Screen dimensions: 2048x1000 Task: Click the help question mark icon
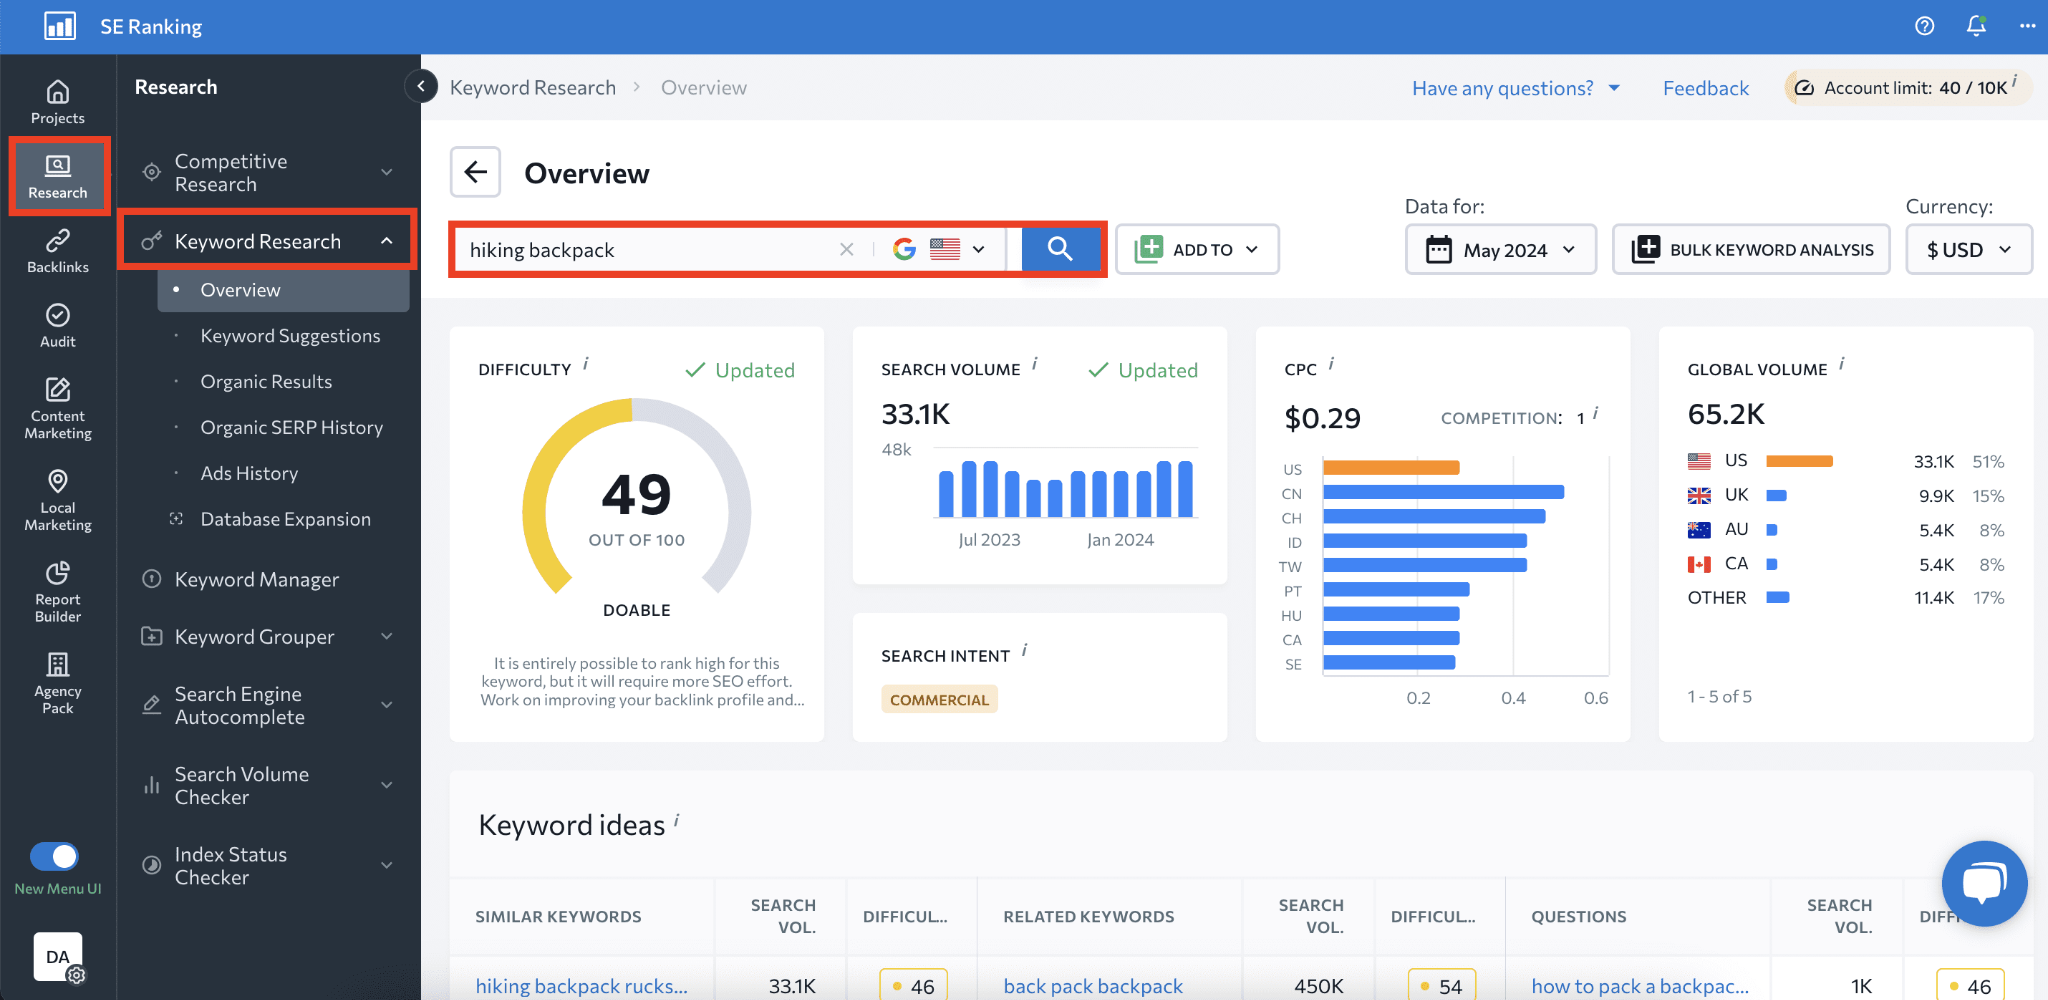1924,26
